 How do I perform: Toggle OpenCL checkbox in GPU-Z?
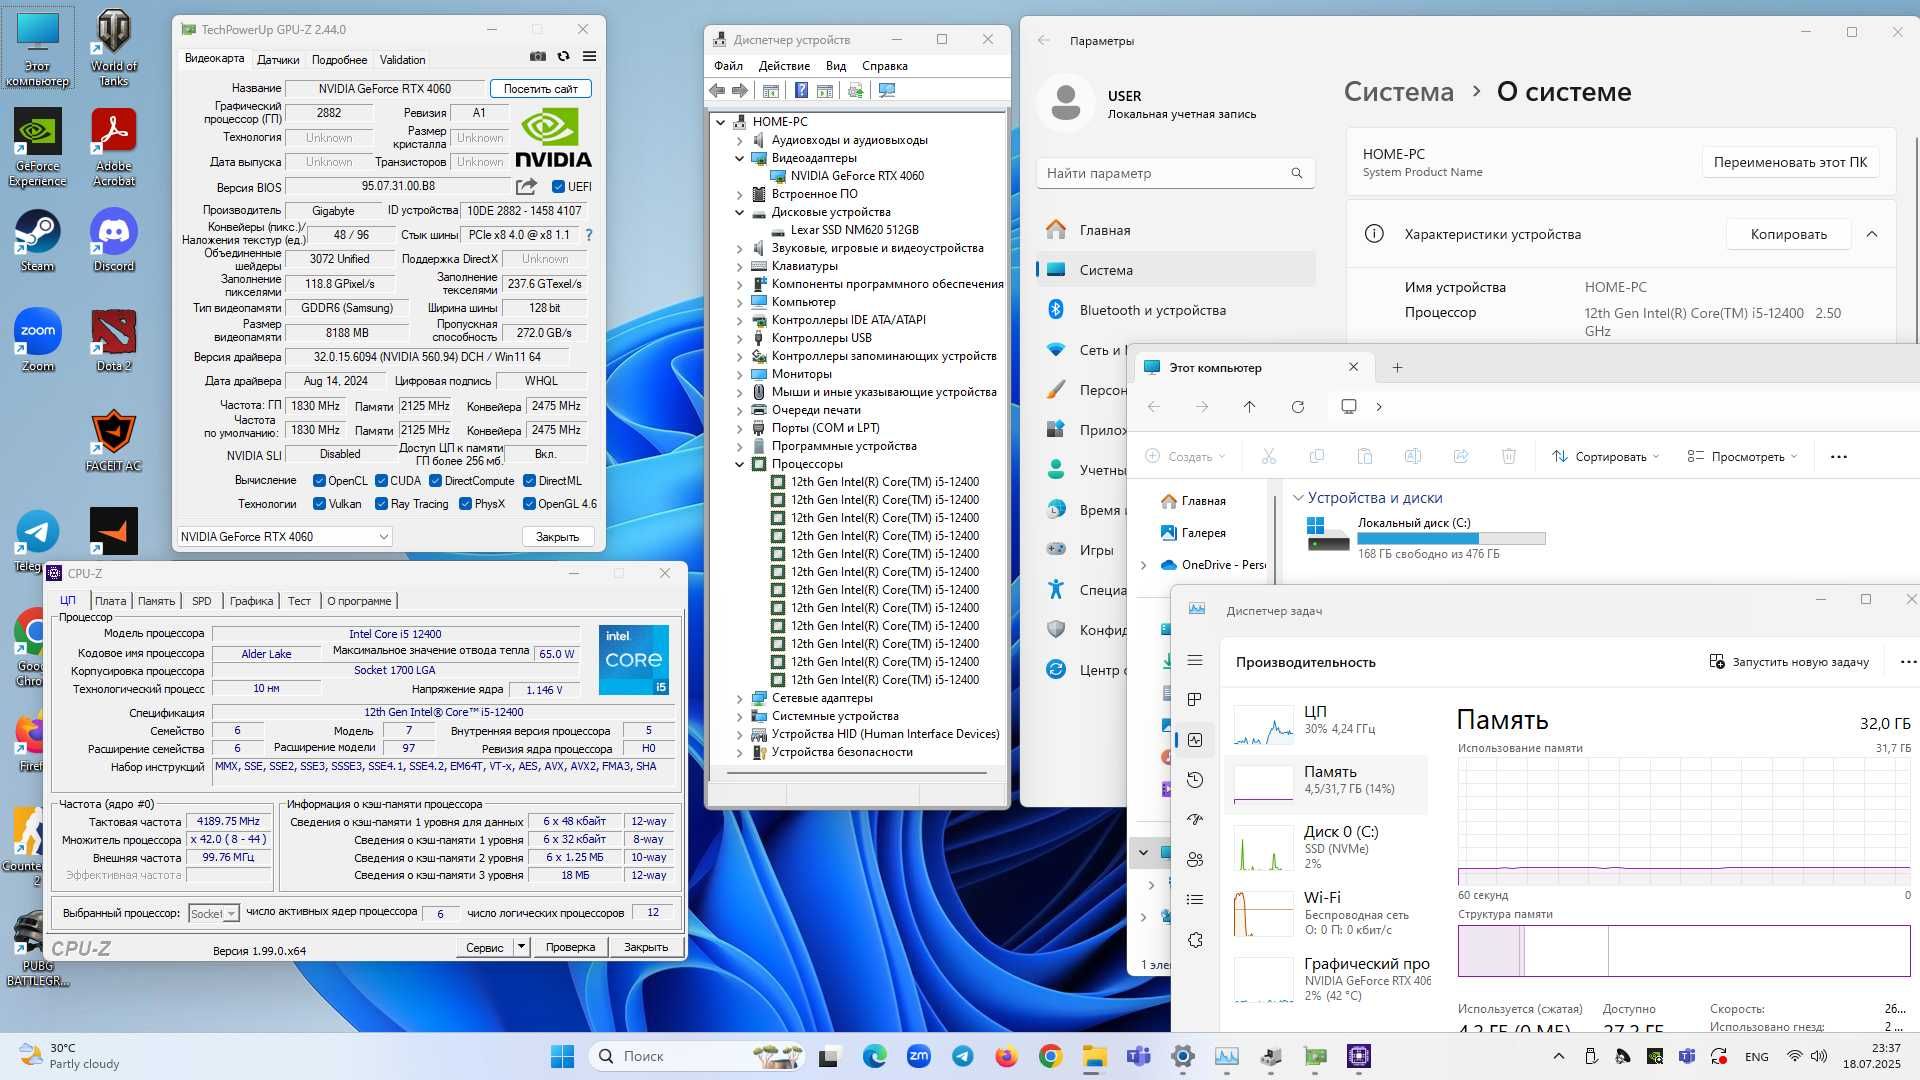[x=319, y=481]
